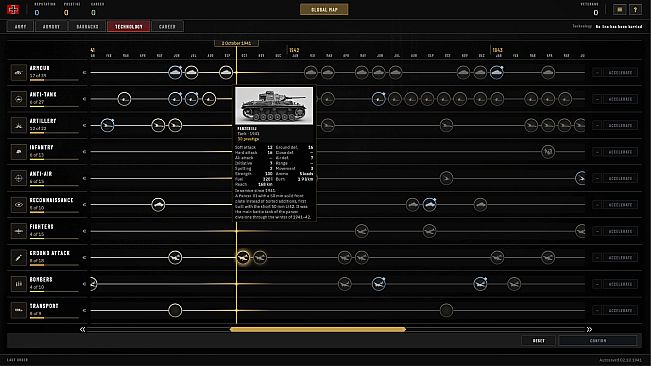Click Accelerate on the Transport row
This screenshot has height=366, width=651.
[x=620, y=310]
